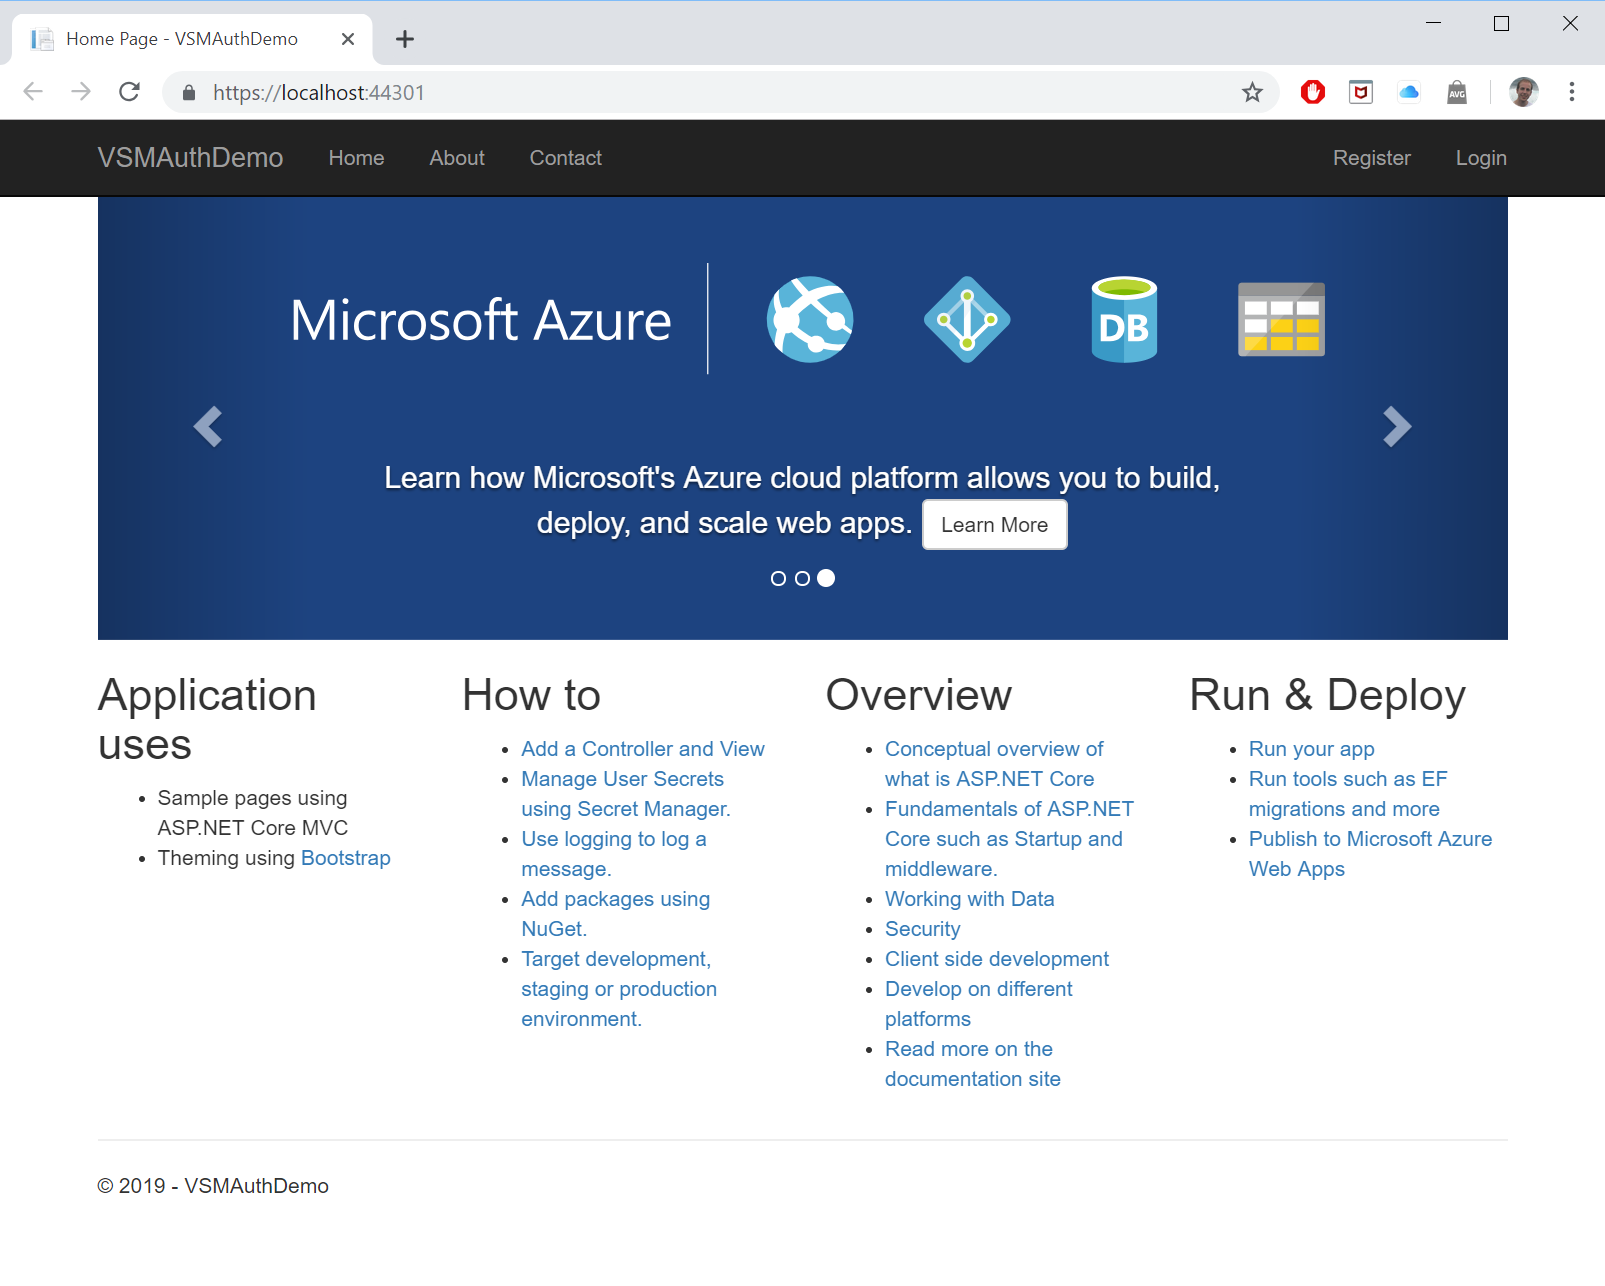Screen dimensions: 1605x1286
Task: Click the Learn More button
Action: pyautogui.click(x=994, y=525)
